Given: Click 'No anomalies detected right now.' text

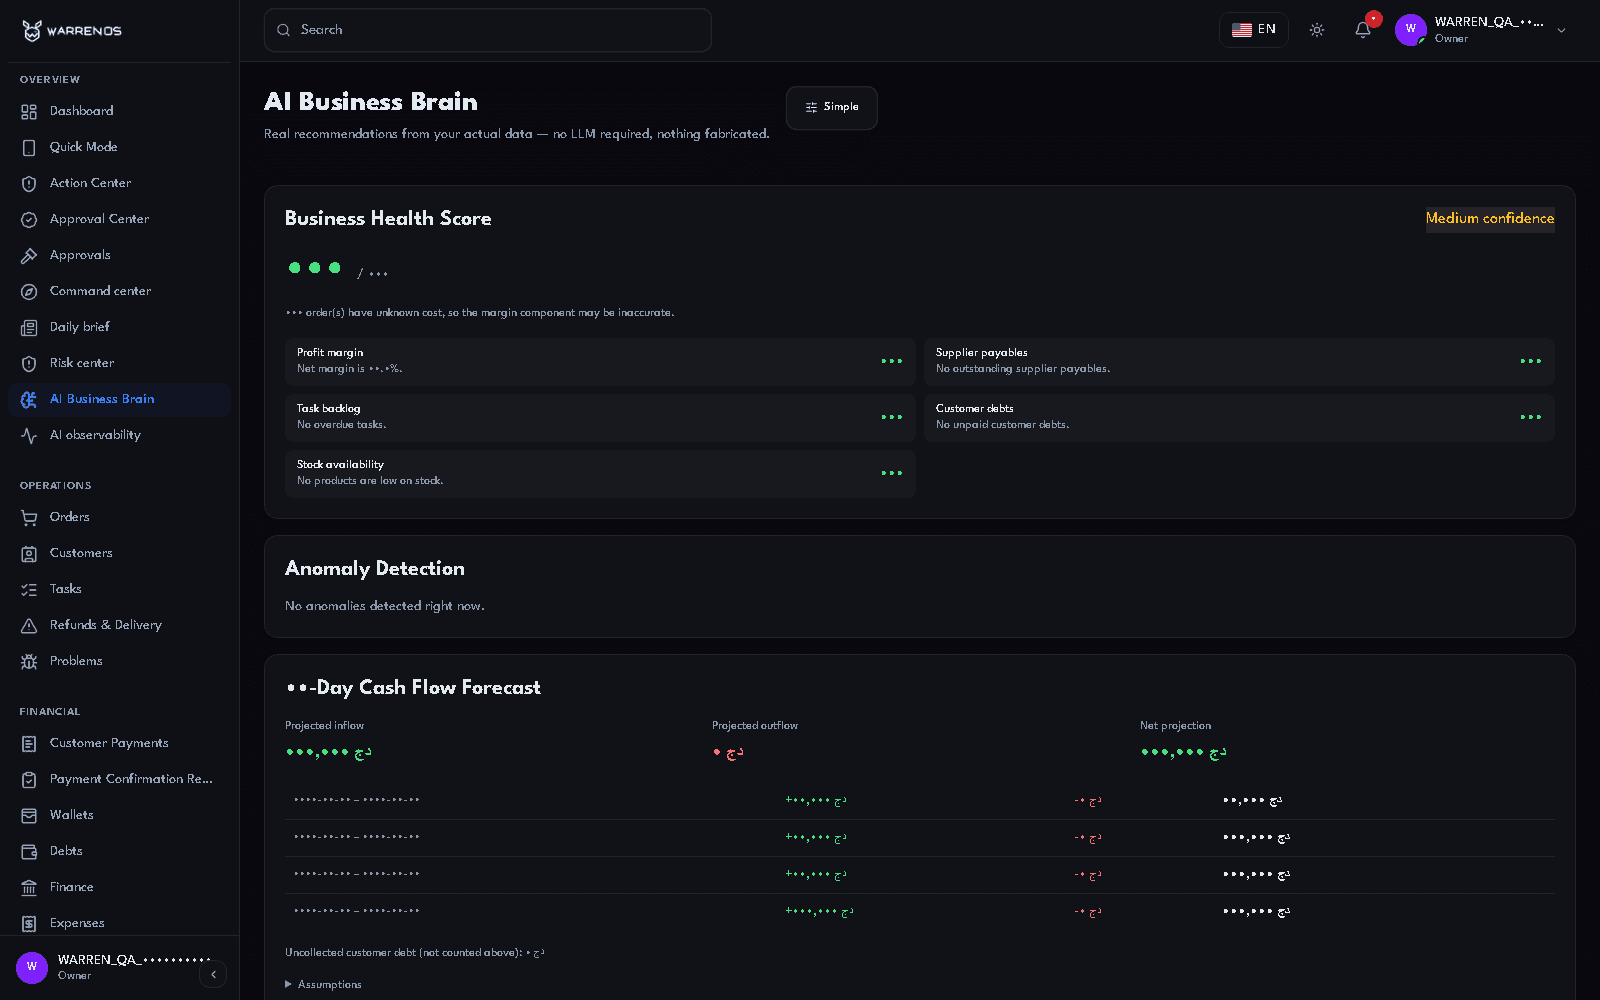Looking at the screenshot, I should 385,606.
